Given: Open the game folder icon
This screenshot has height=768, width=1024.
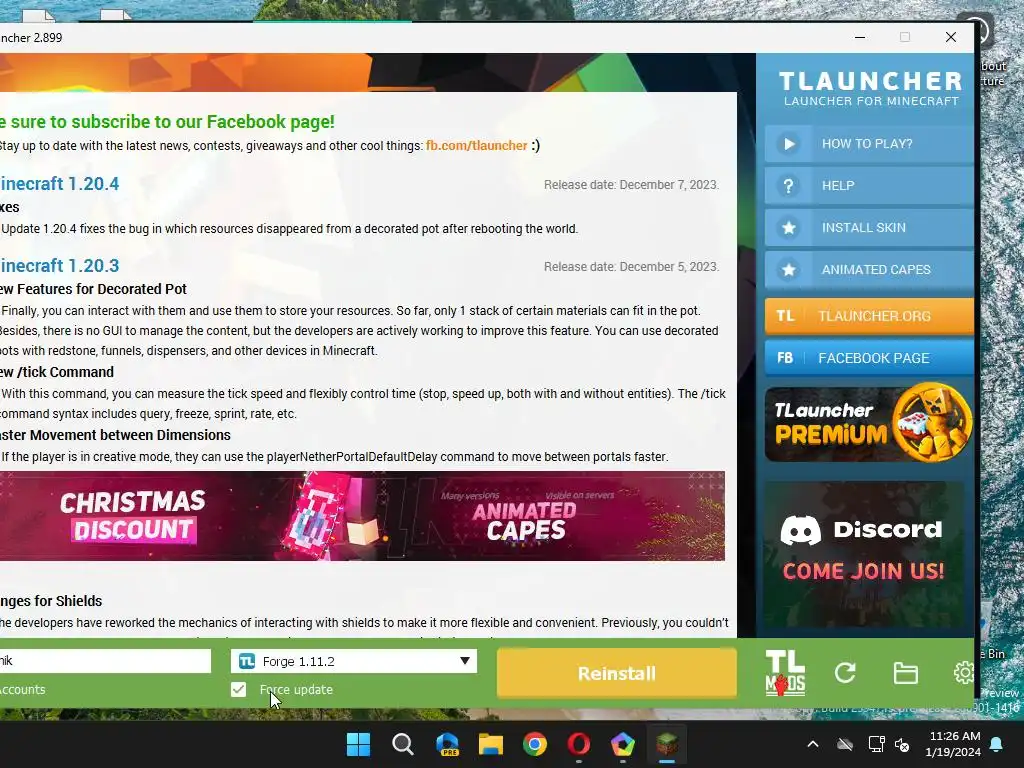Looking at the screenshot, I should click(x=905, y=673).
